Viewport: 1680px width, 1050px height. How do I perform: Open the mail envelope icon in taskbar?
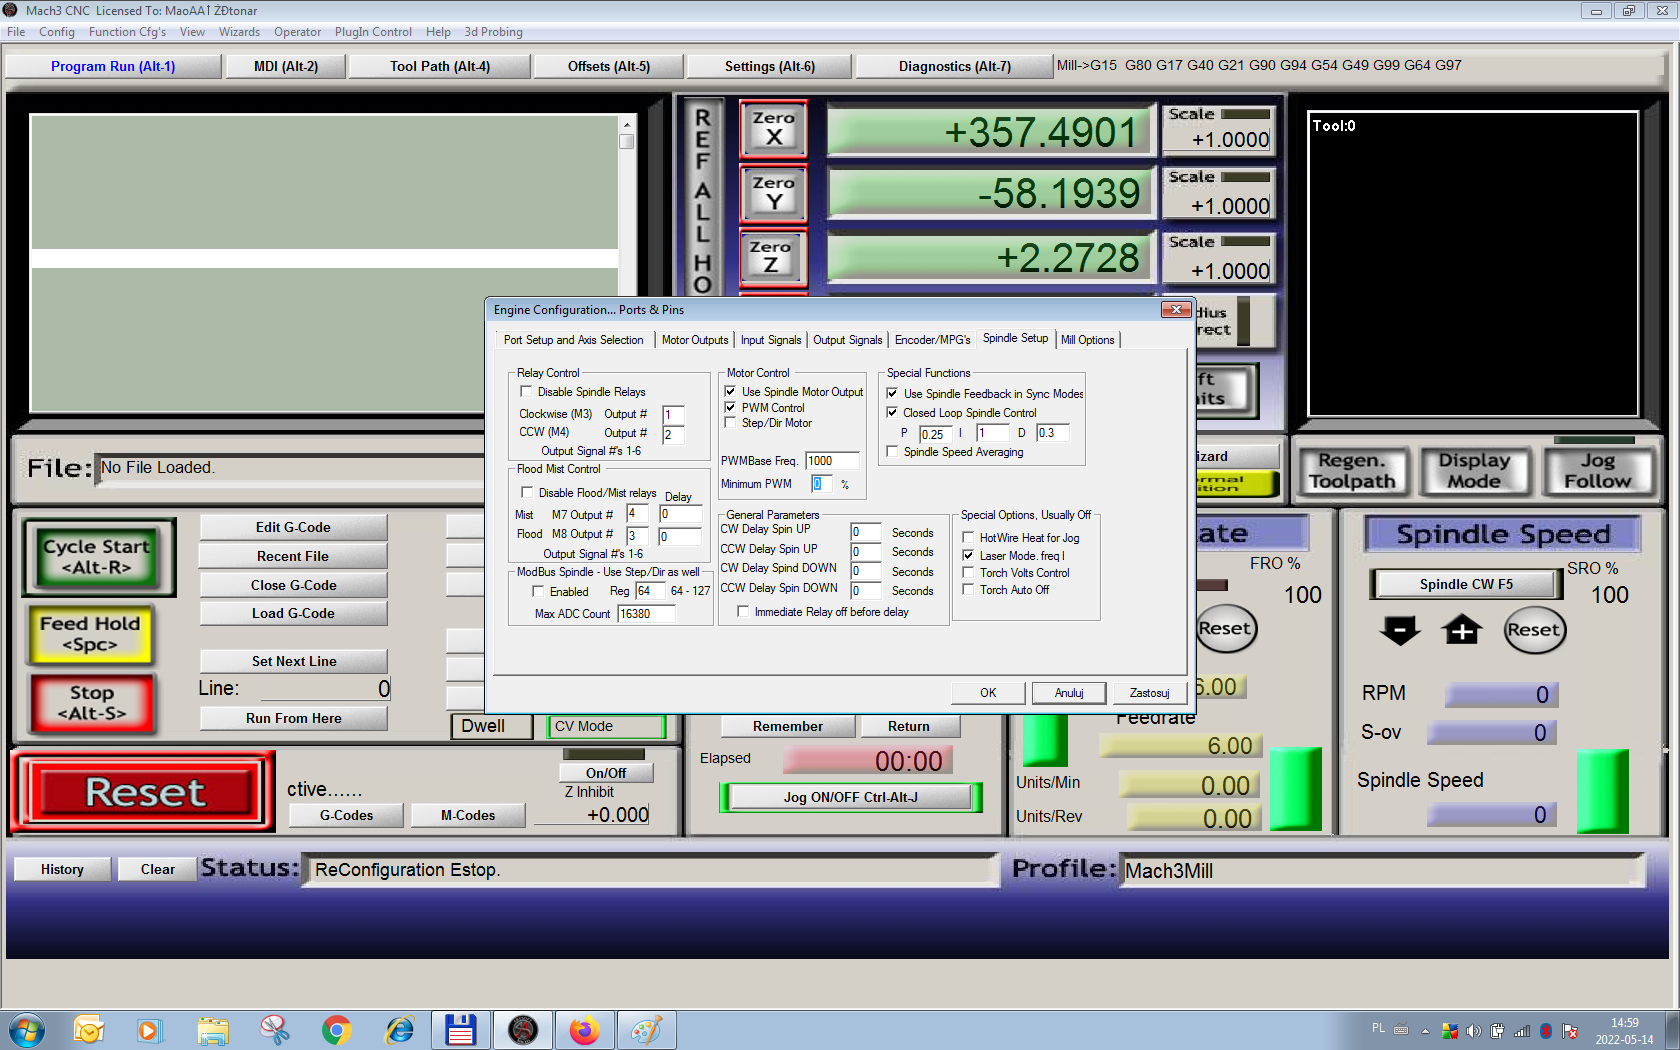point(88,1030)
